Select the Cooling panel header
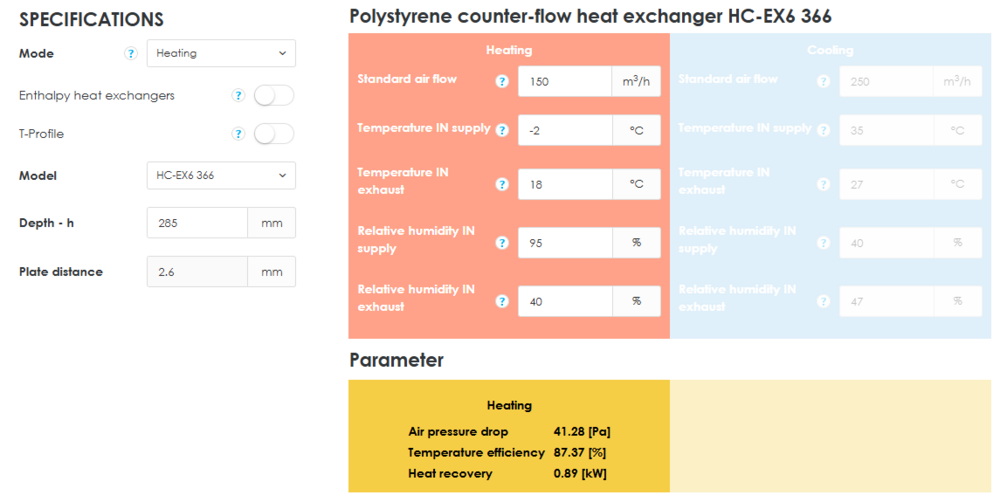Viewport: 1000px width, 502px height. point(830,50)
